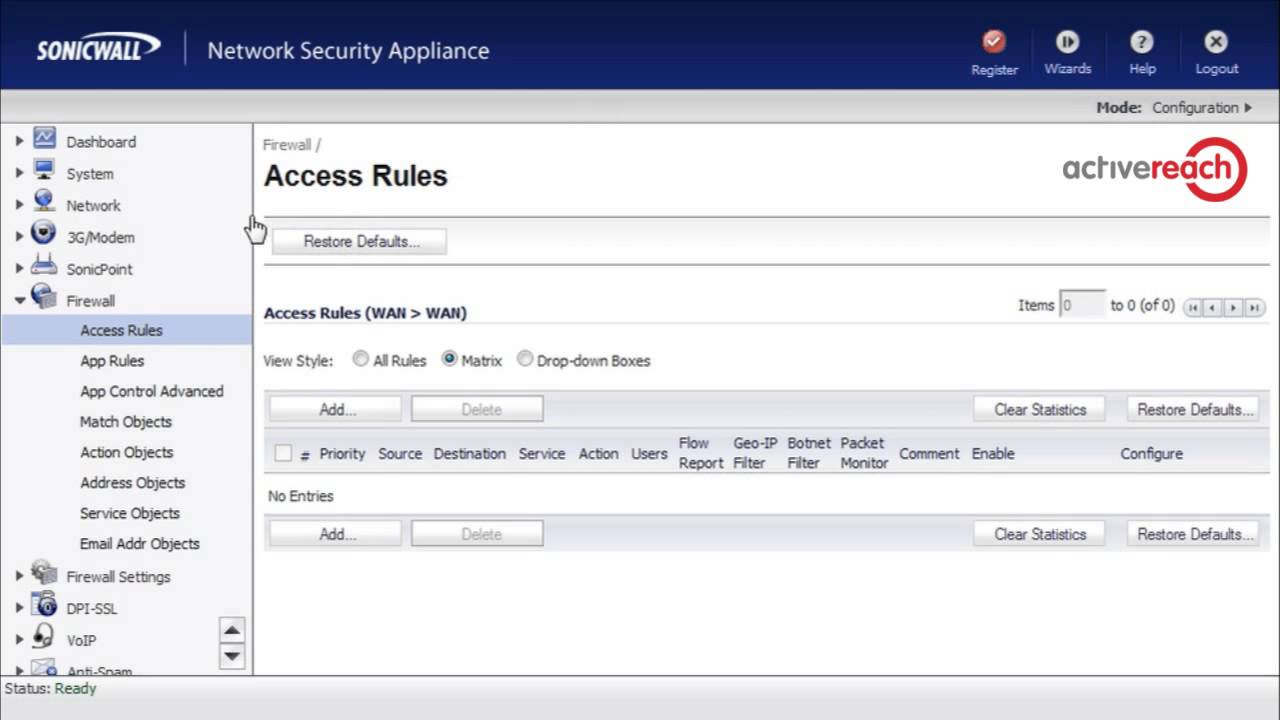Open Service Objects page
Screen dimensions: 1280x720
[130, 513]
